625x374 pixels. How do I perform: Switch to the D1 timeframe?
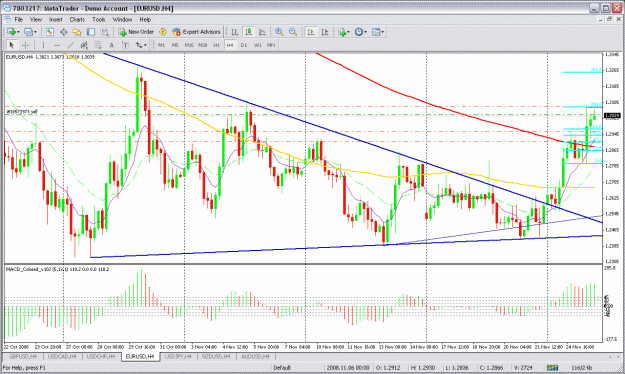(x=244, y=45)
